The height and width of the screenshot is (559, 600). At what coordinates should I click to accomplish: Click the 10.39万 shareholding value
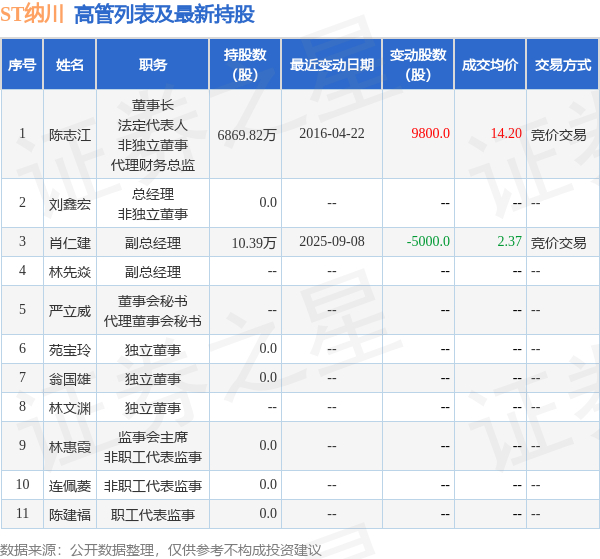click(x=254, y=243)
